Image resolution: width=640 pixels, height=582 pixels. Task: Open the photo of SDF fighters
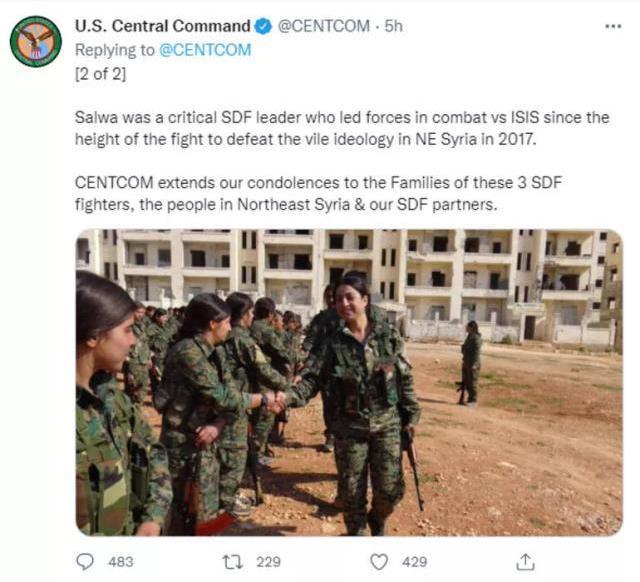pyautogui.click(x=348, y=382)
